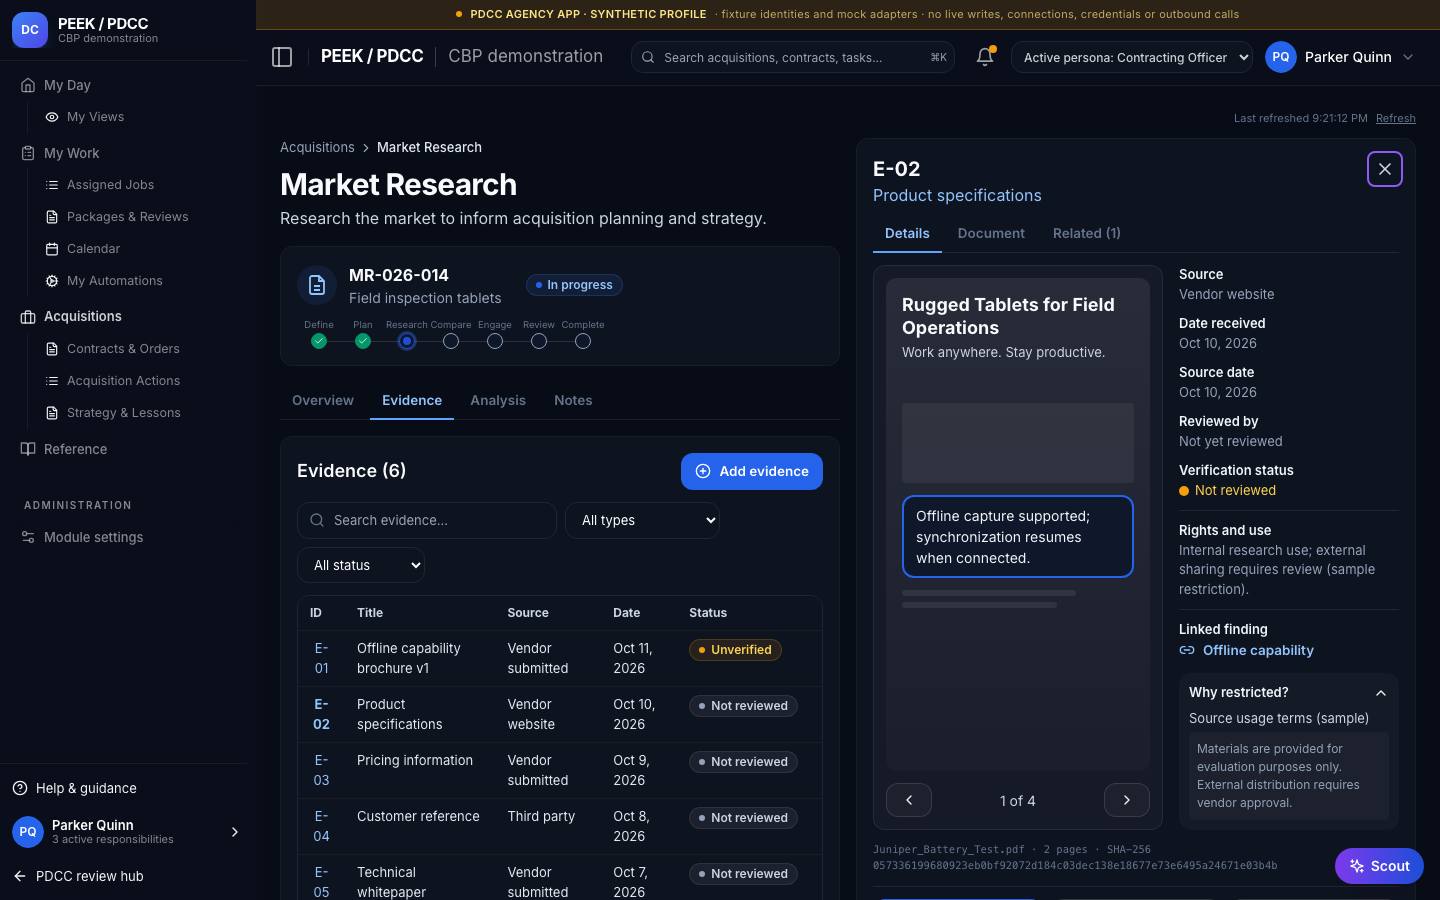Switch to the Overview tab
Image resolution: width=1440 pixels, height=900 pixels.
pos(323,400)
